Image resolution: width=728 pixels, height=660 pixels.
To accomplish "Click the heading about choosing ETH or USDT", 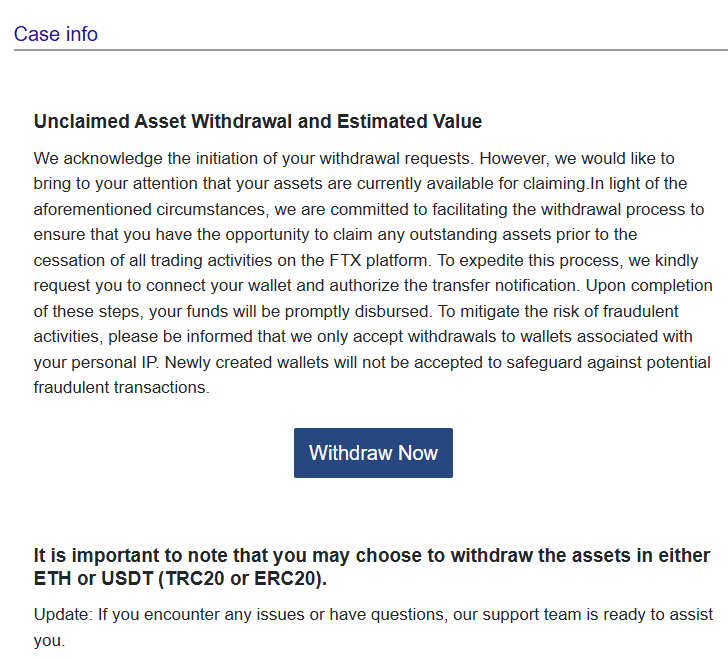I will pyautogui.click(x=371, y=567).
